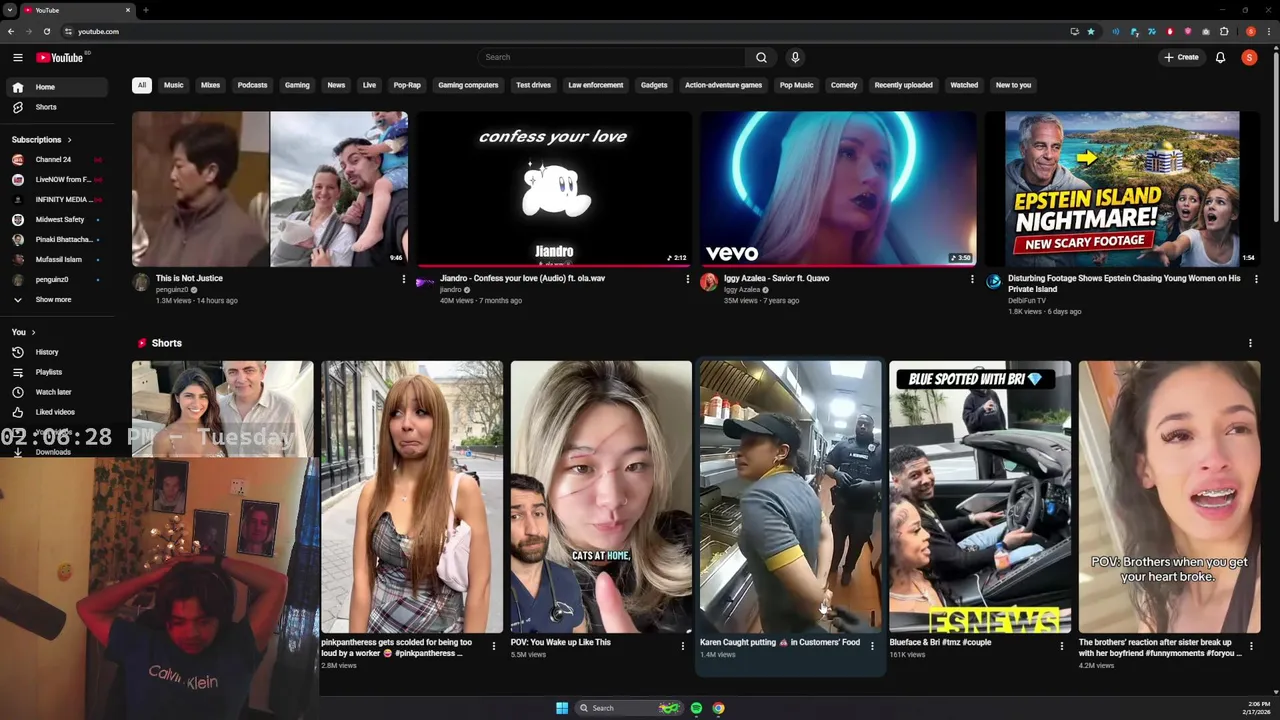Click the search magnifier button
The height and width of the screenshot is (720, 1280).
coord(761,57)
